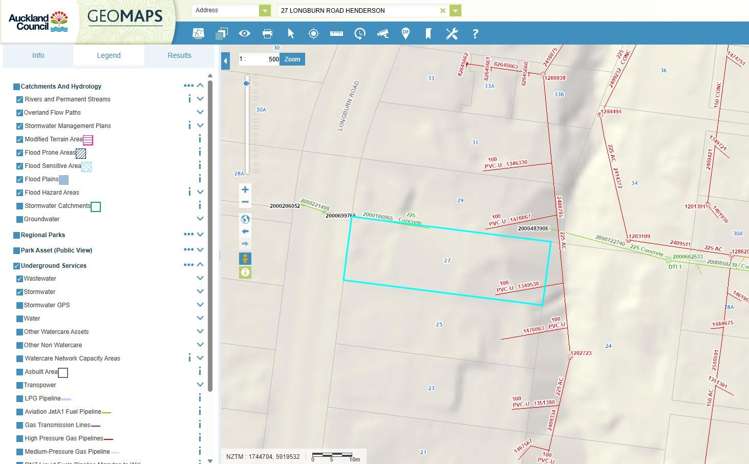Toggle Stormwater layer checkbox

(20, 292)
